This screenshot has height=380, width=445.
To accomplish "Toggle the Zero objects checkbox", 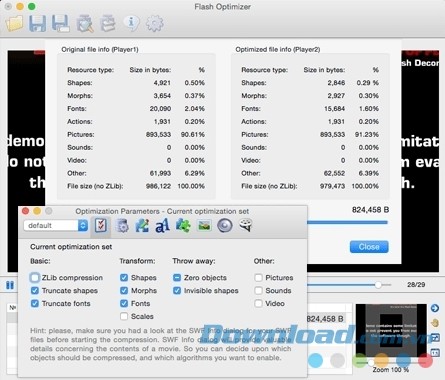I will pyautogui.click(x=177, y=278).
